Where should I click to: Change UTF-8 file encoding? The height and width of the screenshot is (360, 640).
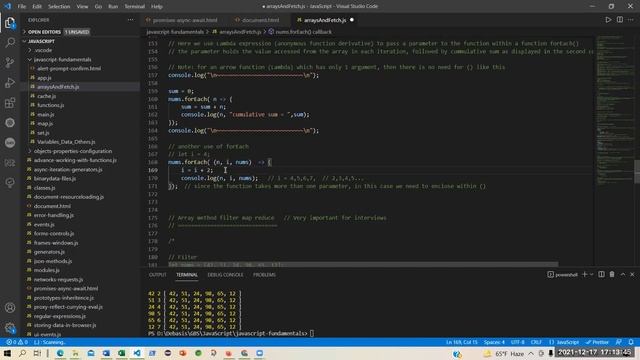518,342
